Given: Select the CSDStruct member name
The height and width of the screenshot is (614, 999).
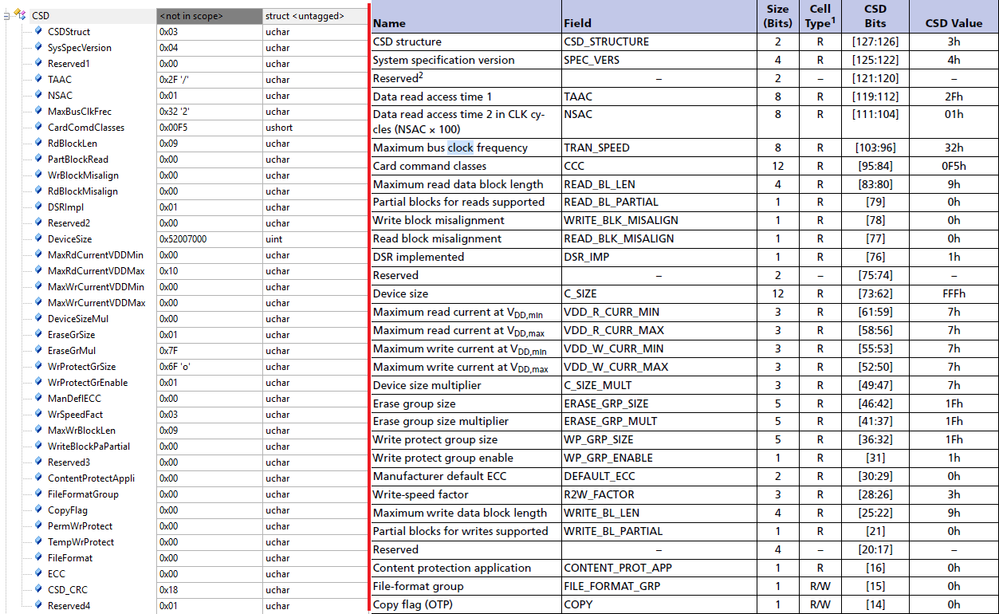Looking at the screenshot, I should tap(69, 32).
